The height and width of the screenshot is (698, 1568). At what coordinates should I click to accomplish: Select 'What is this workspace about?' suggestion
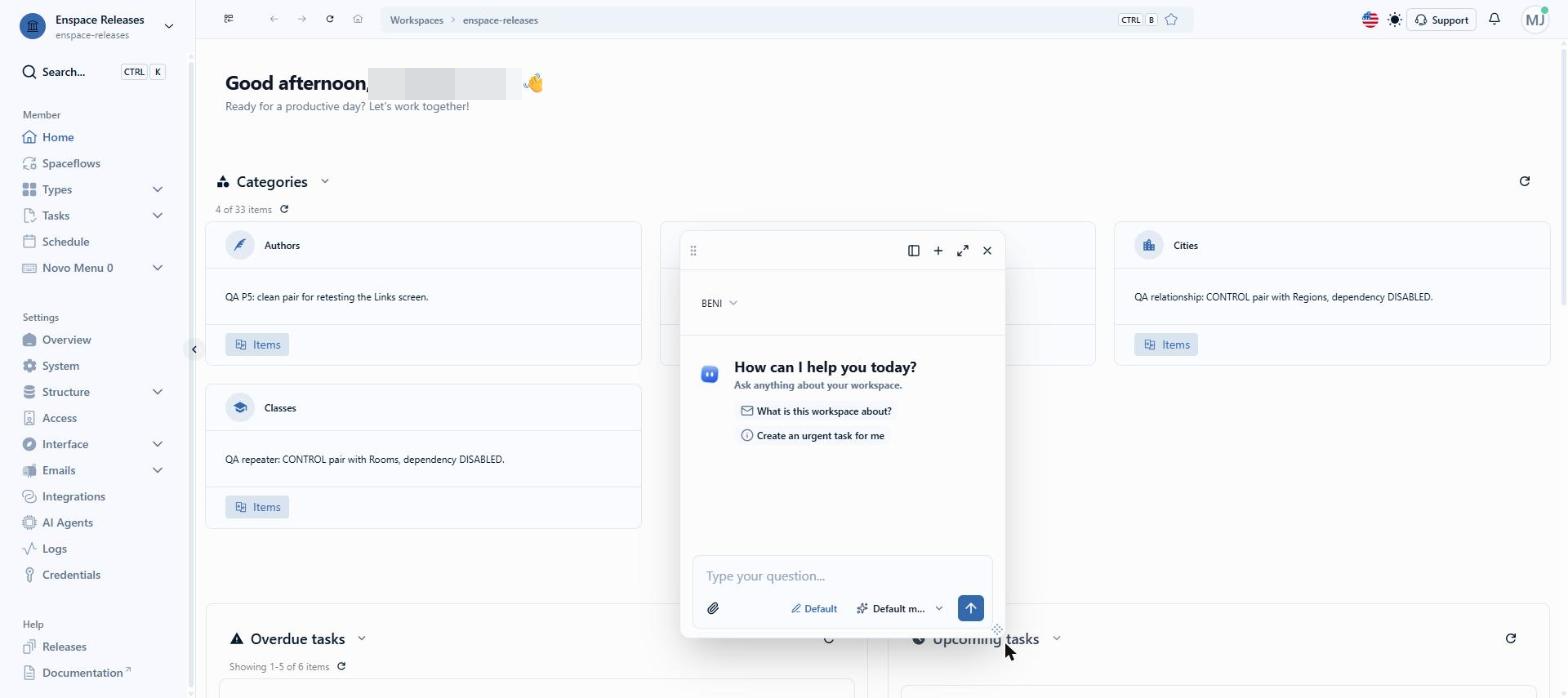[816, 411]
